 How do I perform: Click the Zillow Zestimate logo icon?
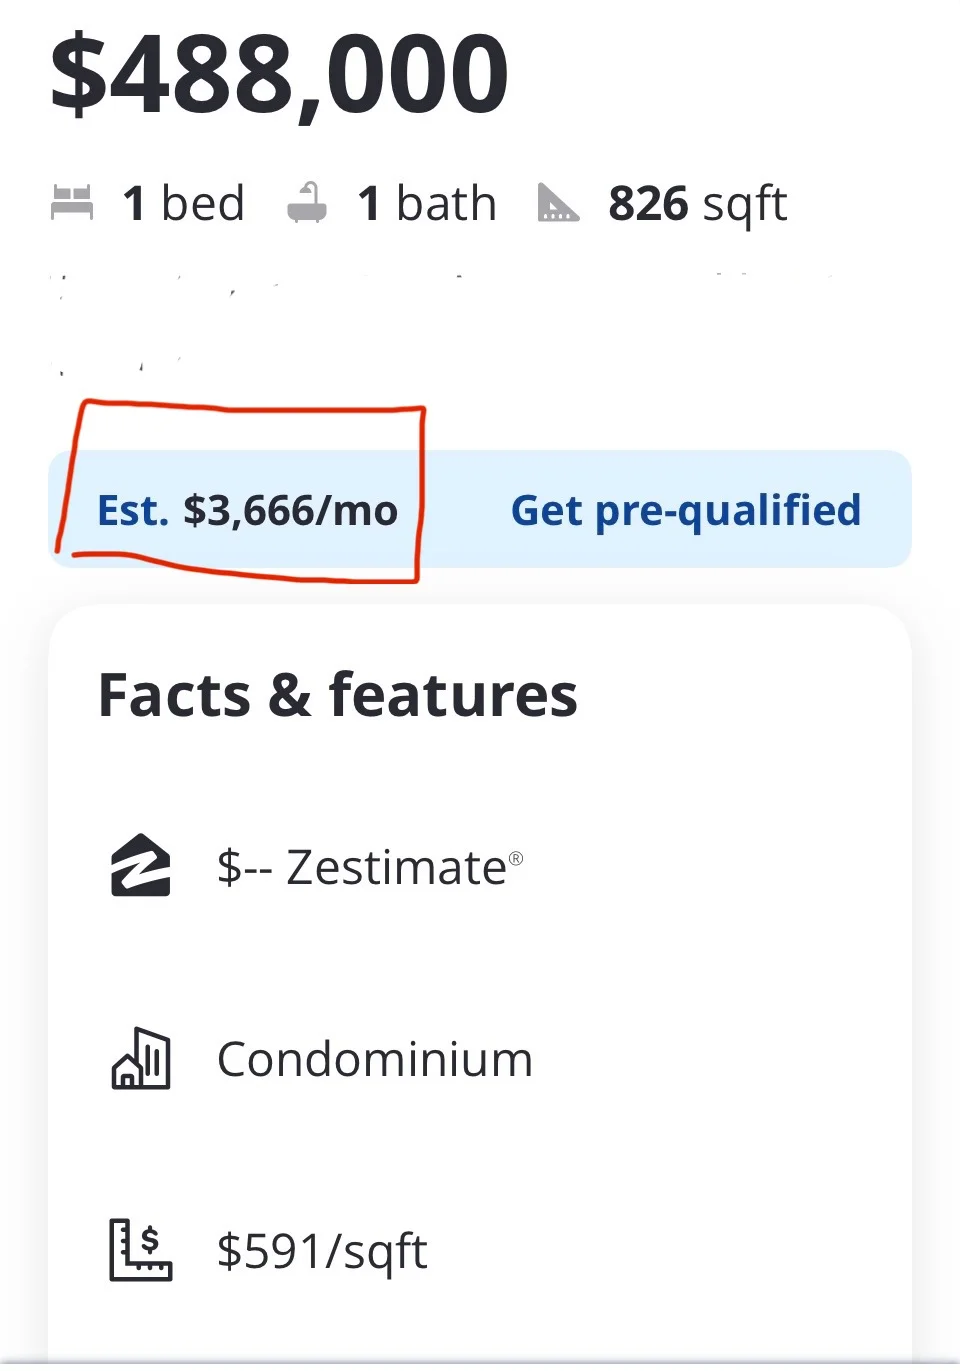(x=140, y=866)
